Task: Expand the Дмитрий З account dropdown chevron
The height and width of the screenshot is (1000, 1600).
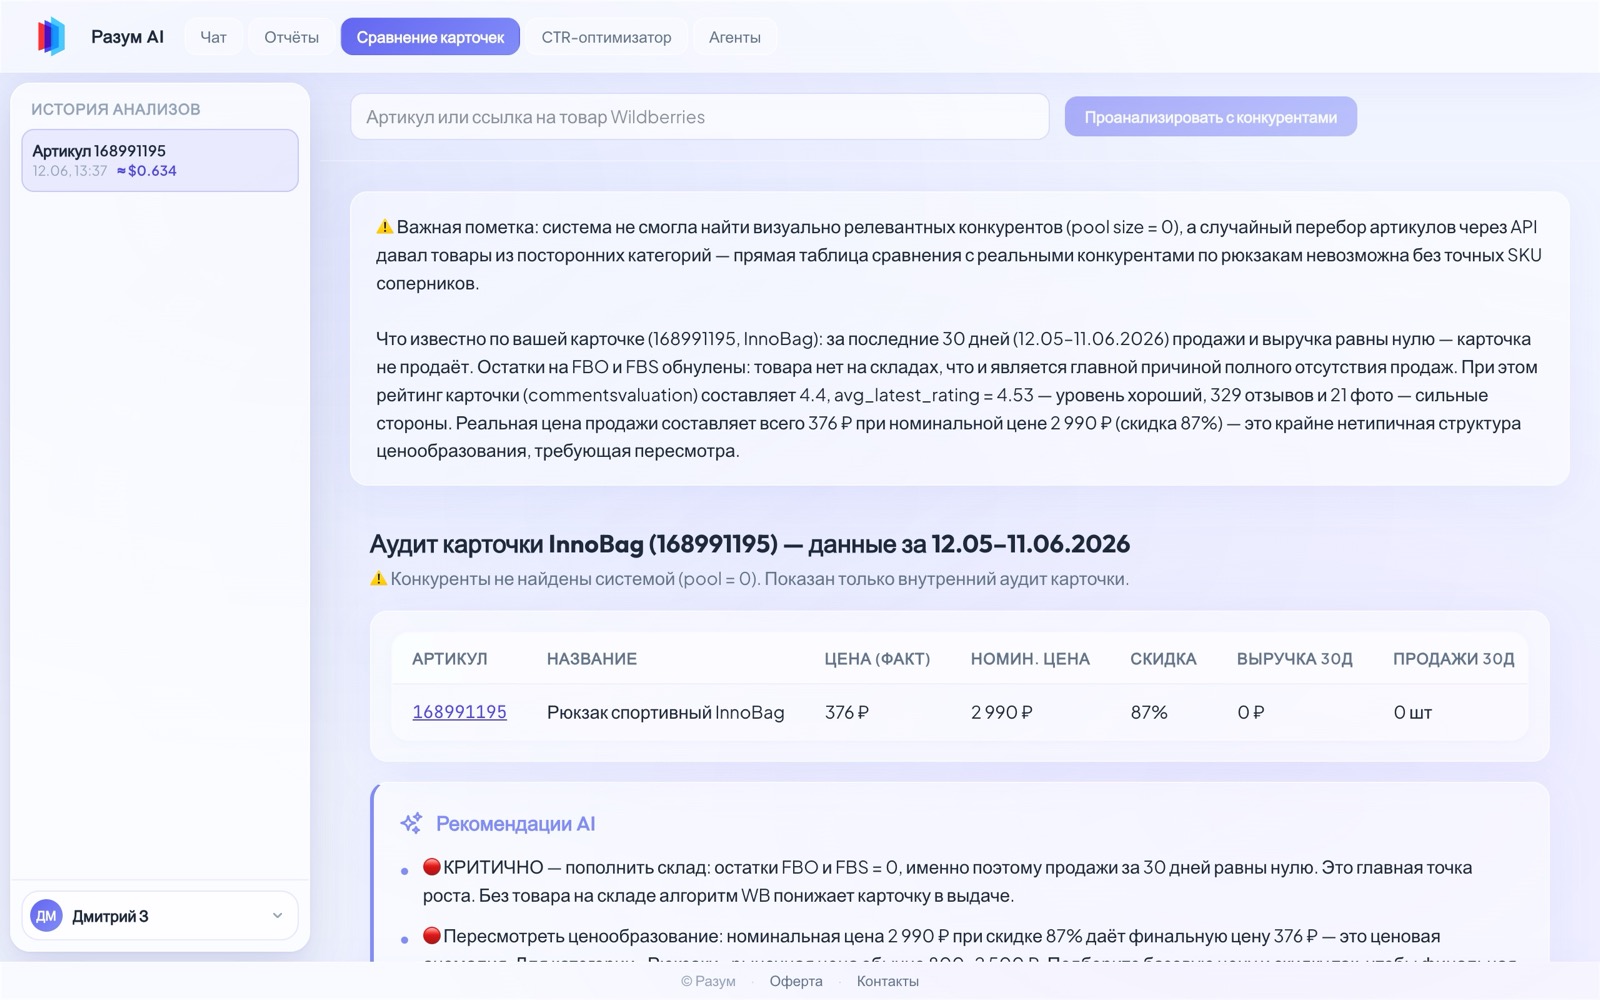Action: [277, 916]
